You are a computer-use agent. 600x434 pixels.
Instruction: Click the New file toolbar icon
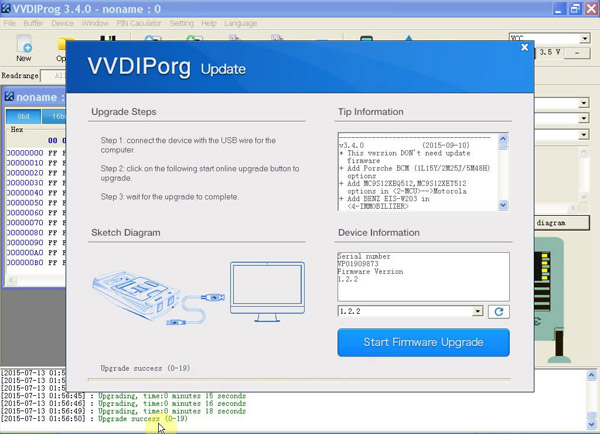24,48
